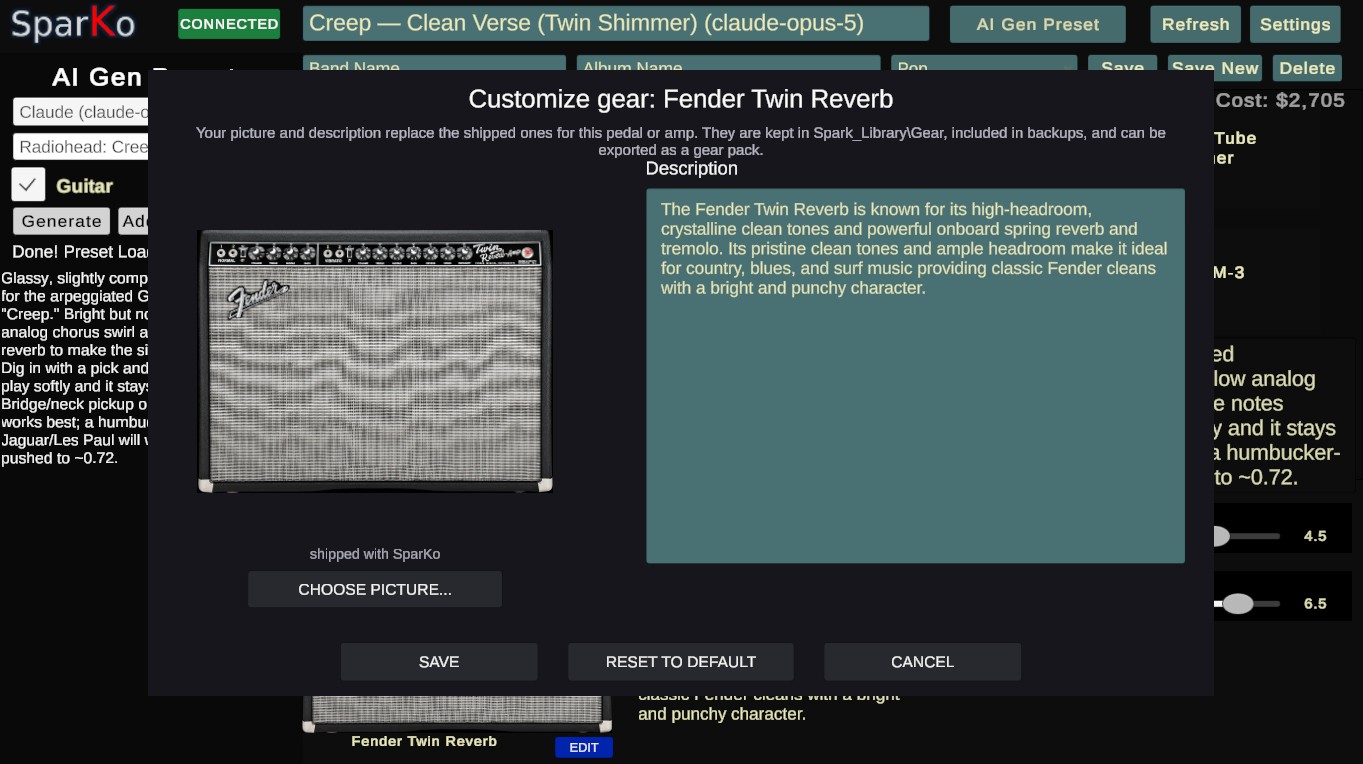Click the Band Name field
Image resolution: width=1363 pixels, height=764 pixels.
tap(434, 65)
